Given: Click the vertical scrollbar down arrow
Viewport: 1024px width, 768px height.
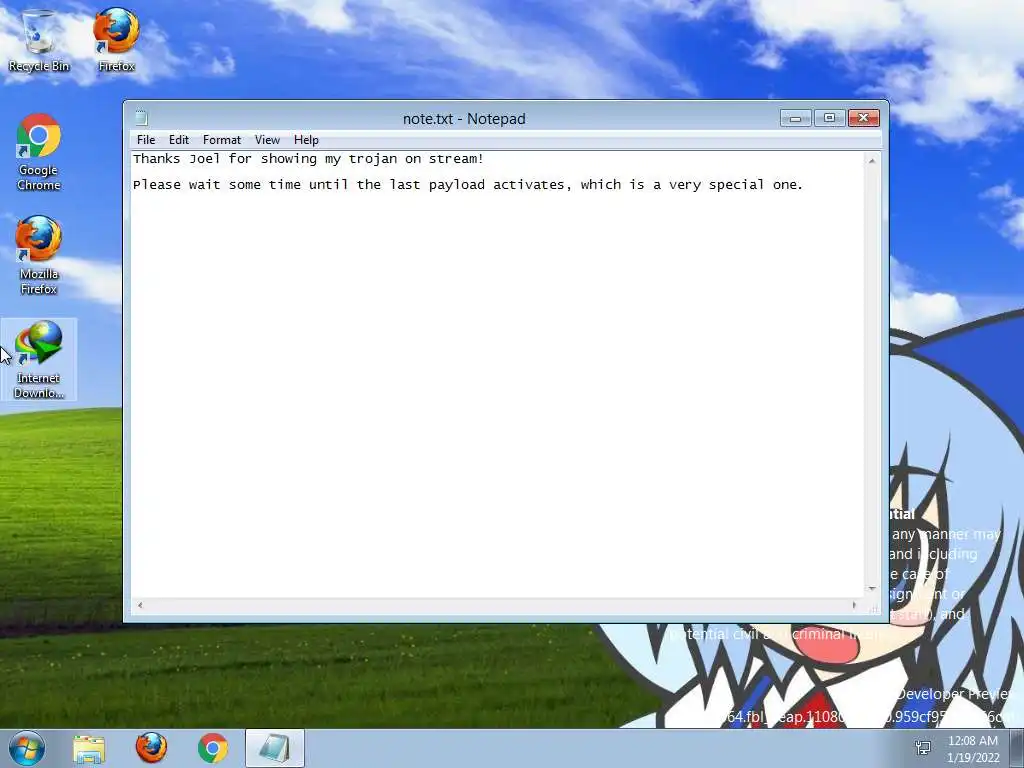Looking at the screenshot, I should click(872, 589).
